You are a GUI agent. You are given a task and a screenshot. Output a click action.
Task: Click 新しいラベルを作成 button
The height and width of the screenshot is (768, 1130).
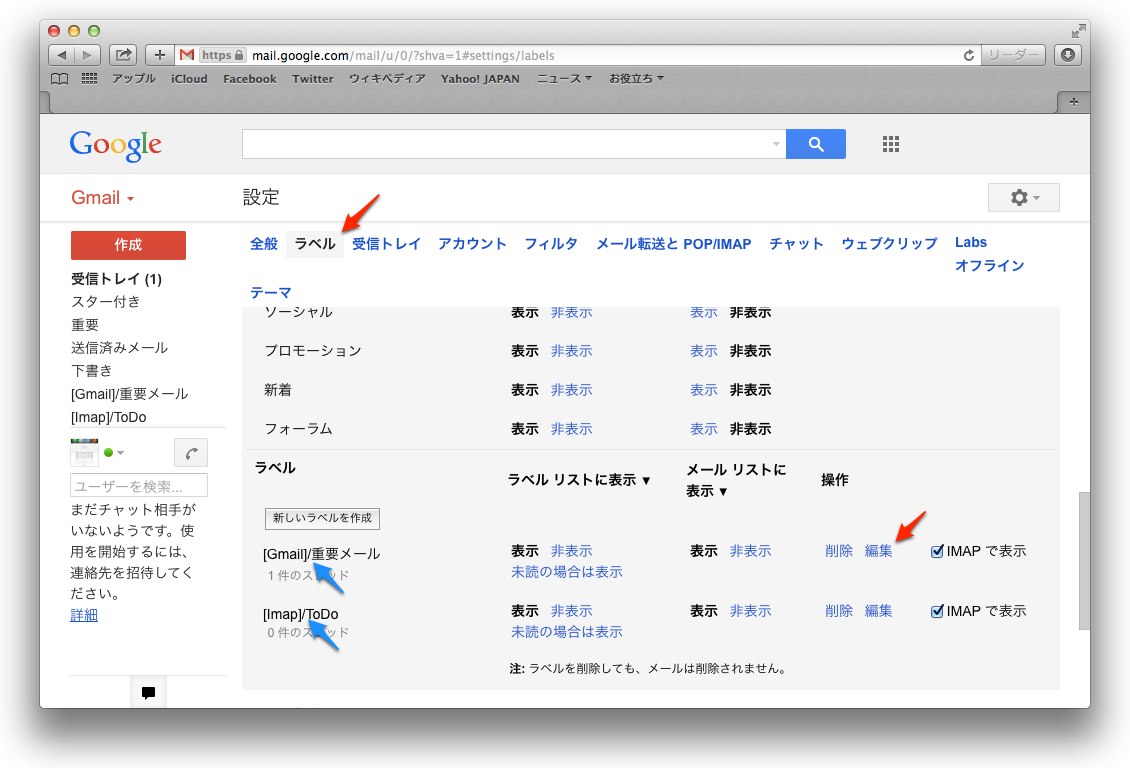[322, 518]
